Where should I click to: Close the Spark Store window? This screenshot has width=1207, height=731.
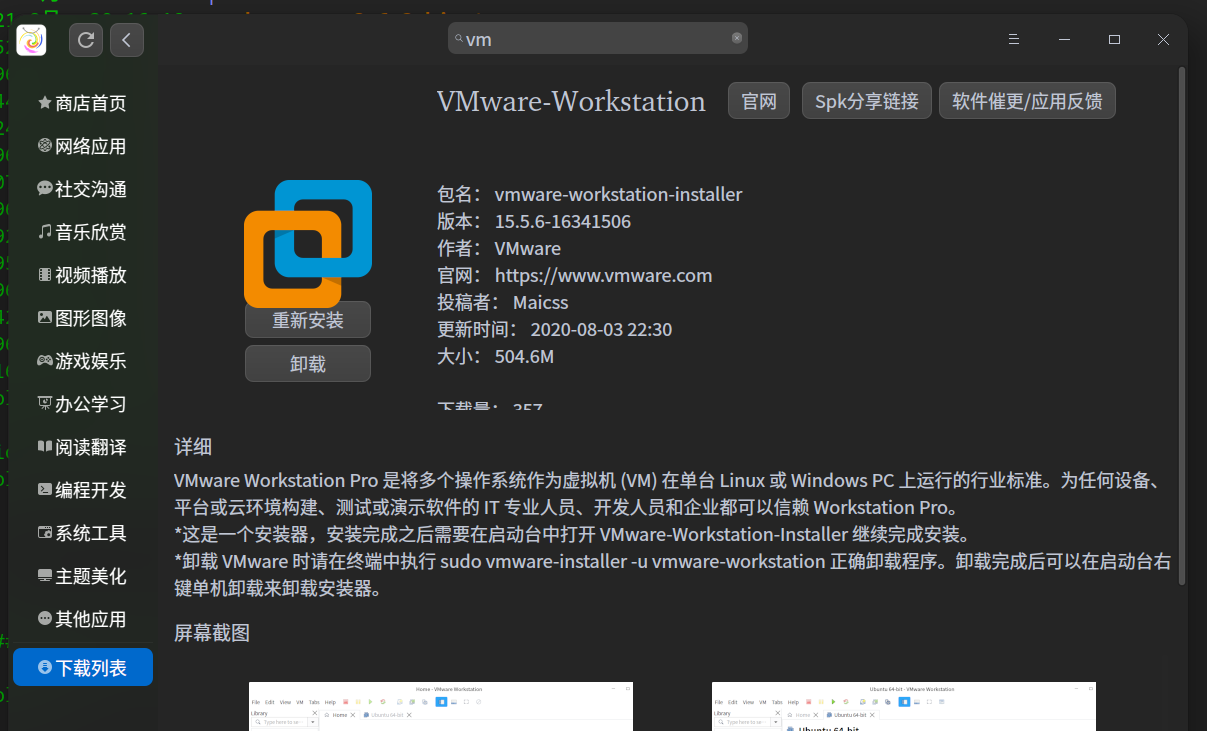click(1163, 40)
